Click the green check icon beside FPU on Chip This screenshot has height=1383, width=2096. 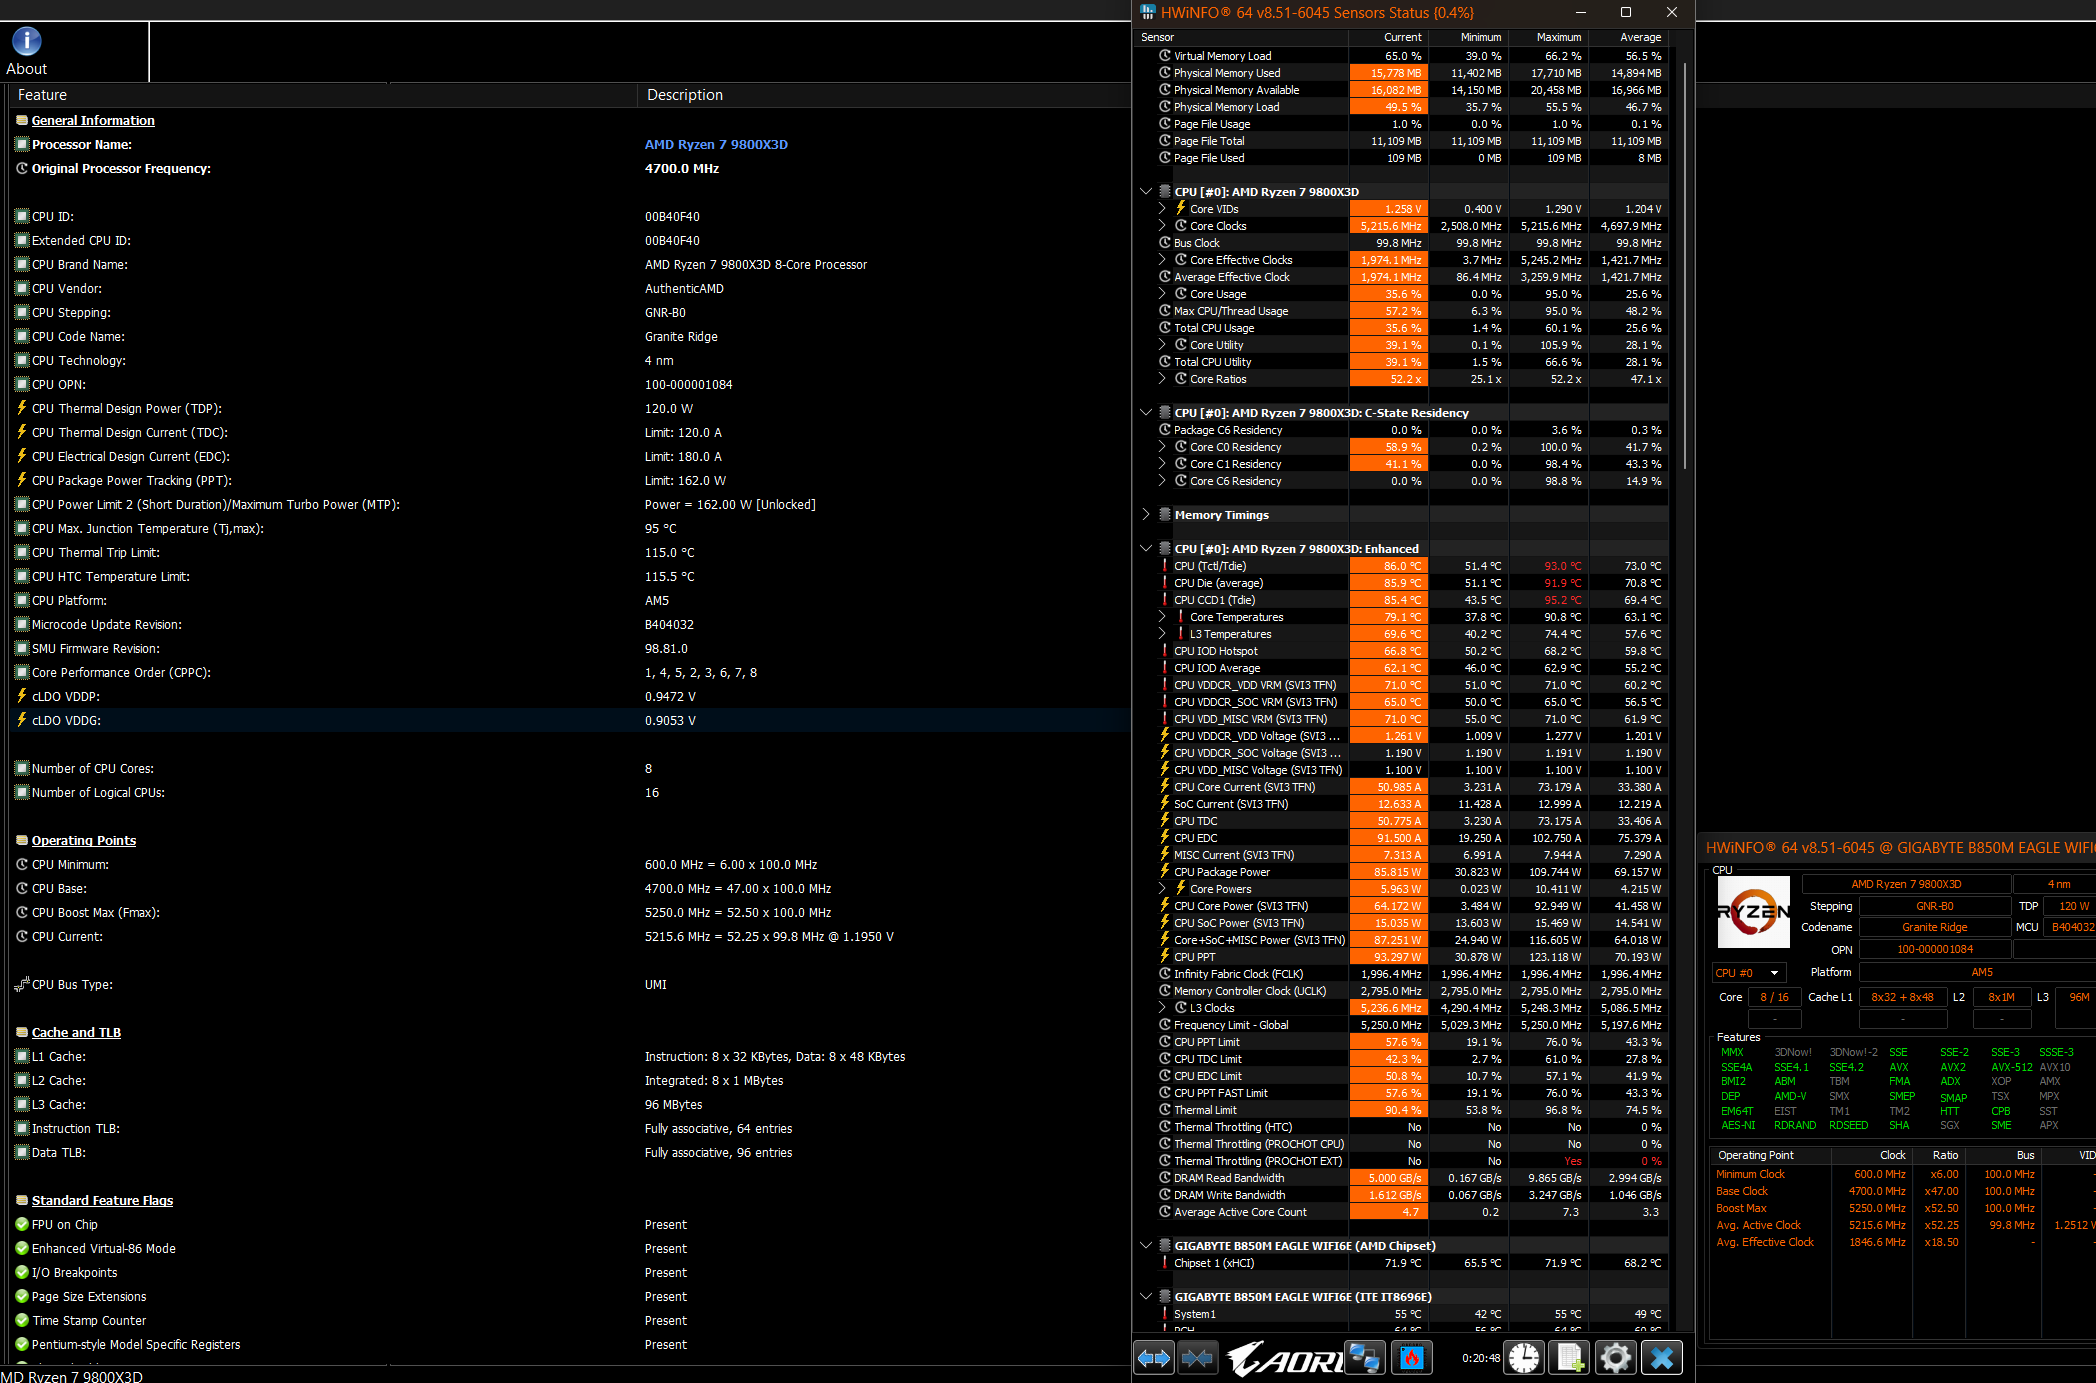coord(22,1225)
